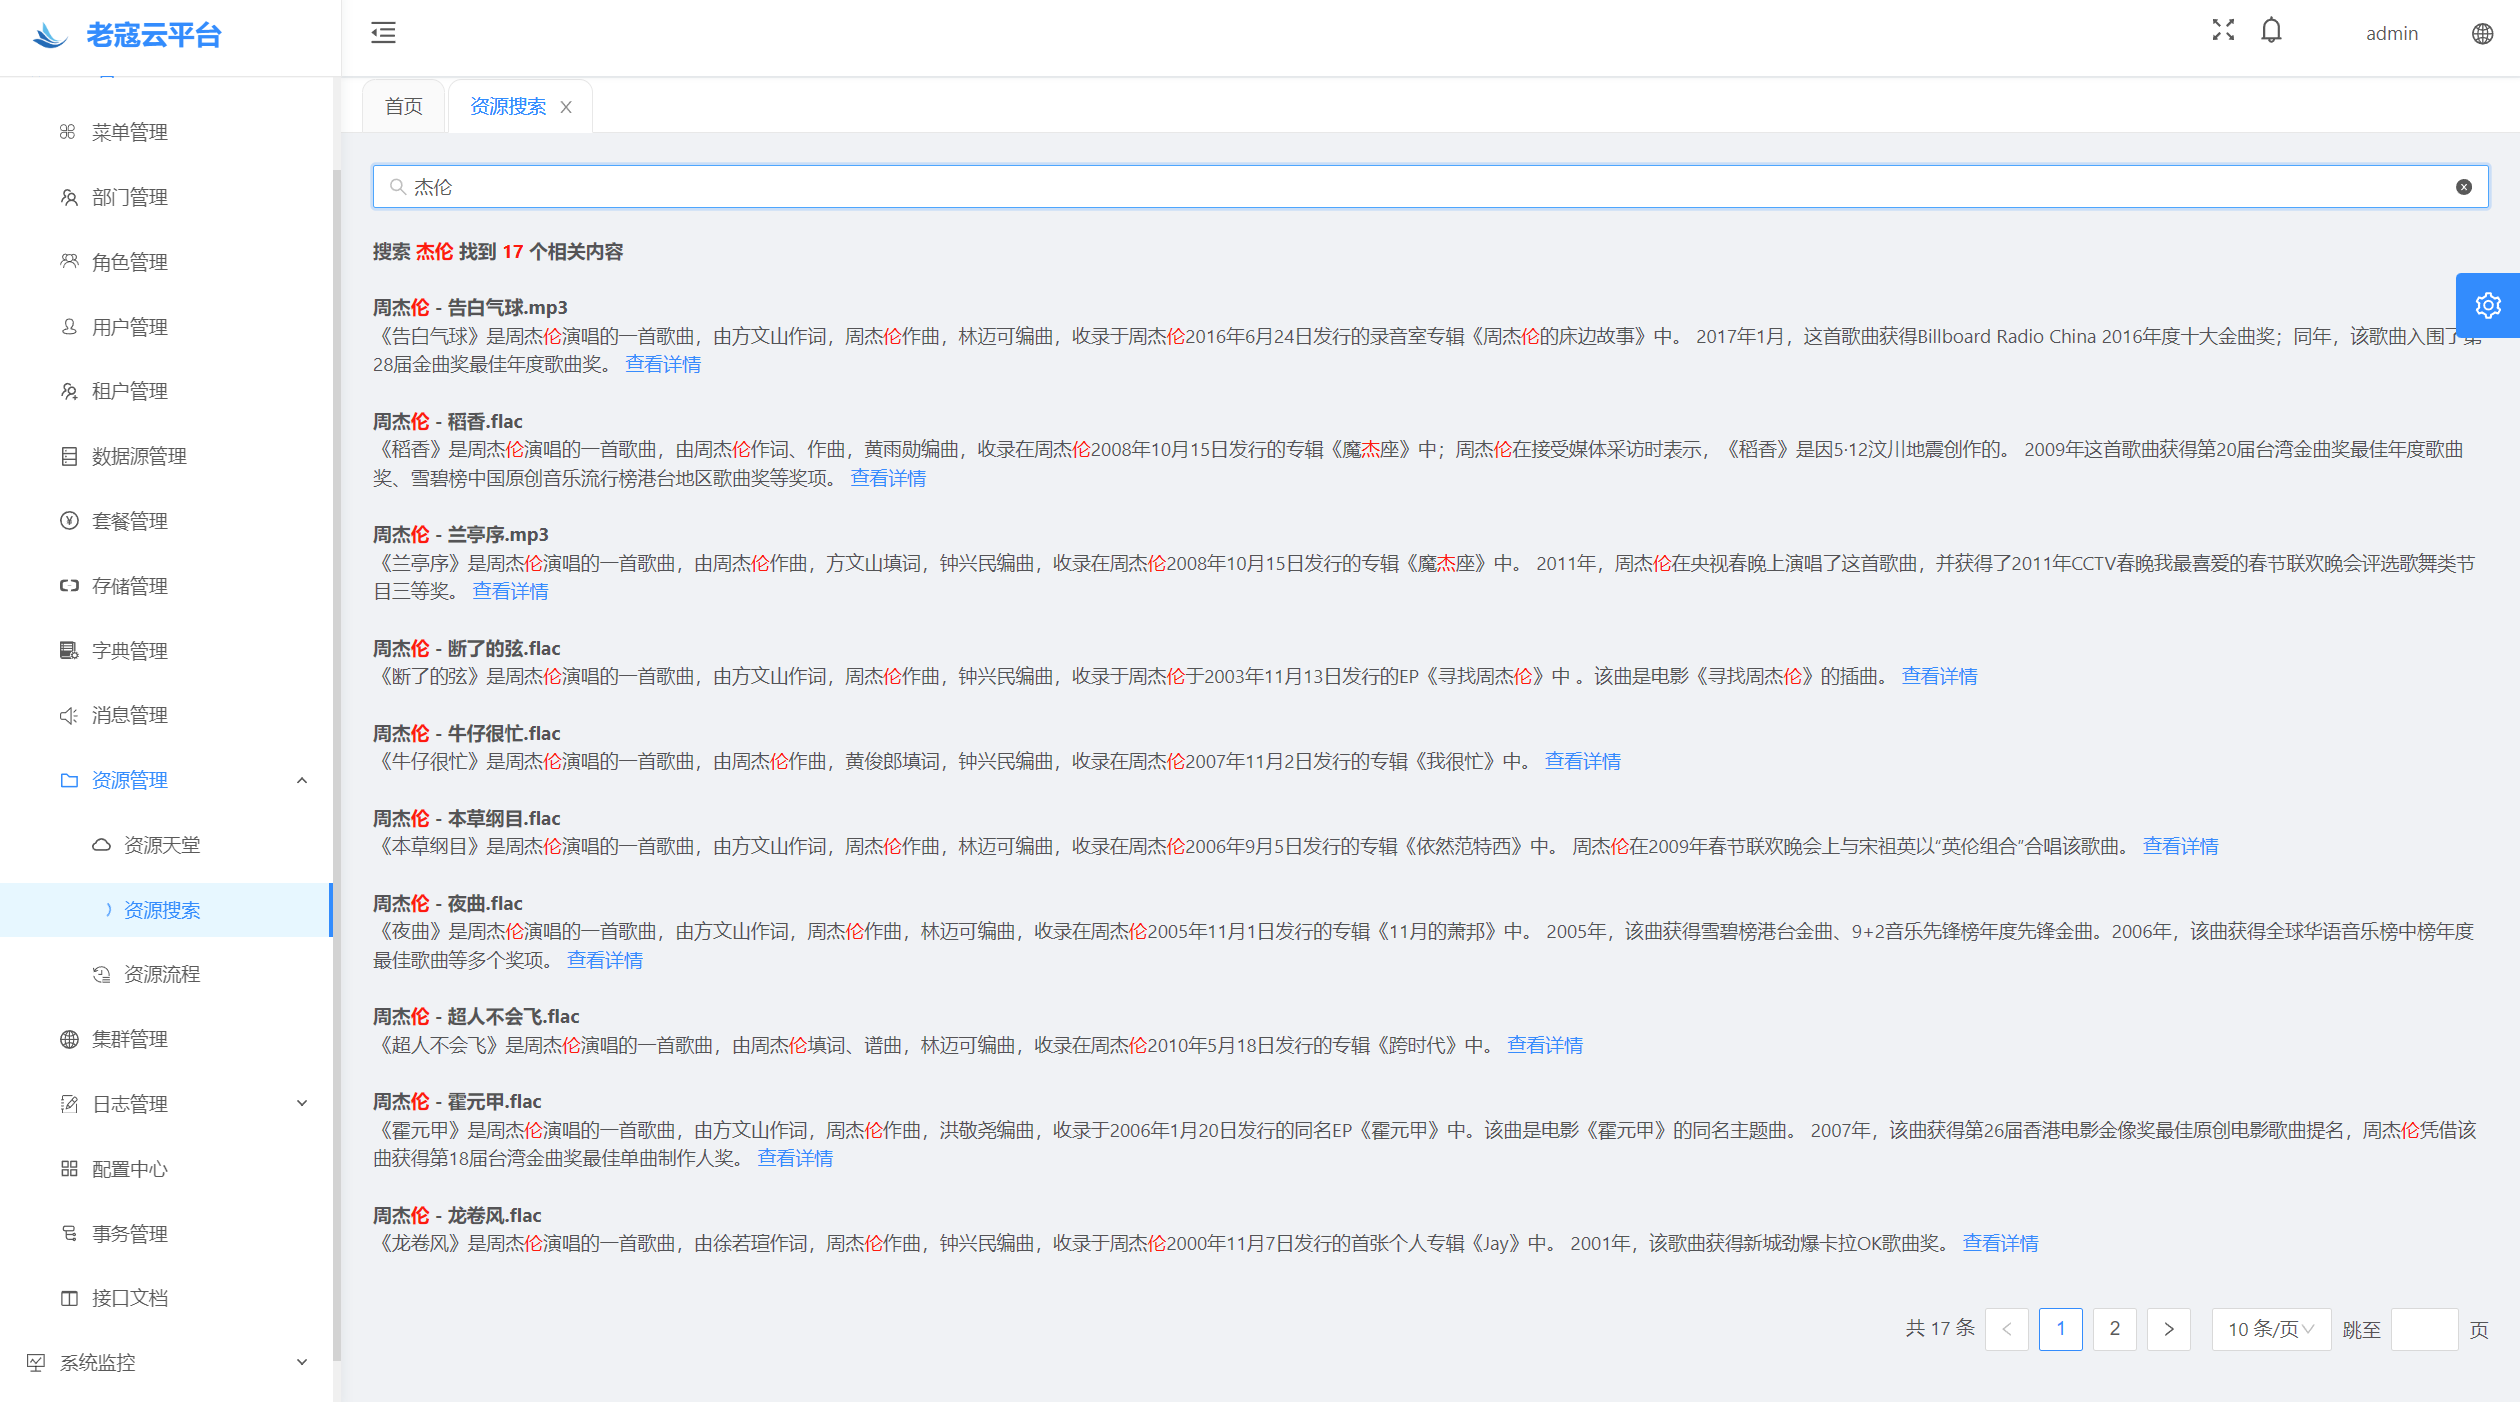
Task: Open the notification bell
Action: pos(2271,31)
